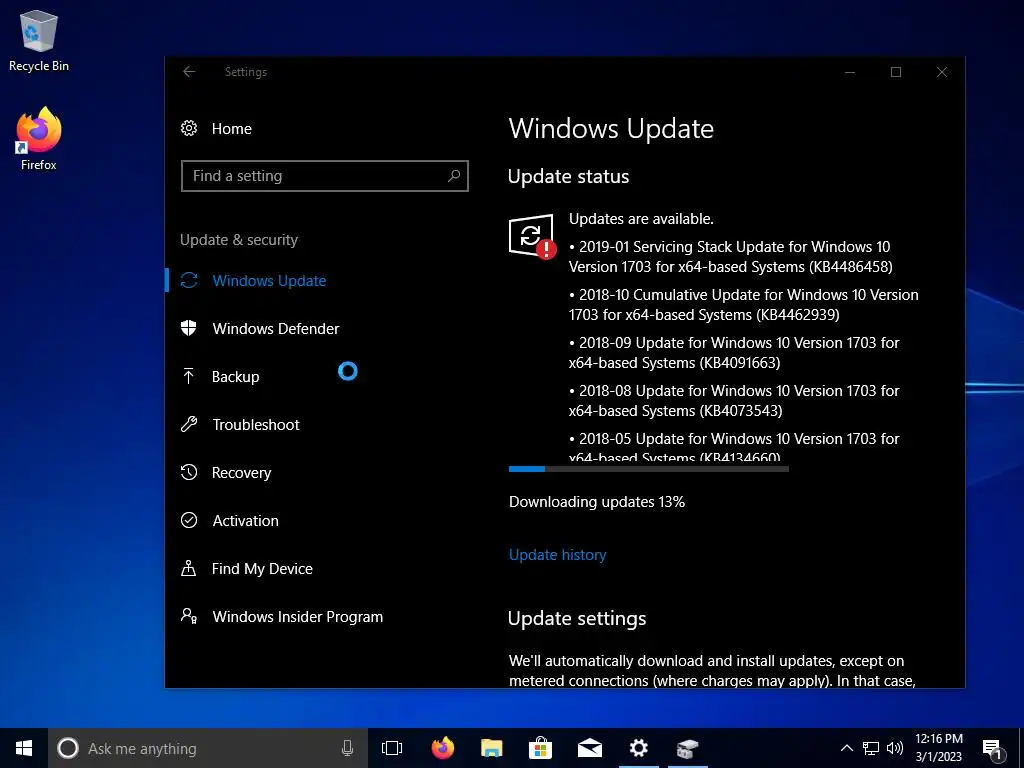Click the Update status heading

point(568,176)
